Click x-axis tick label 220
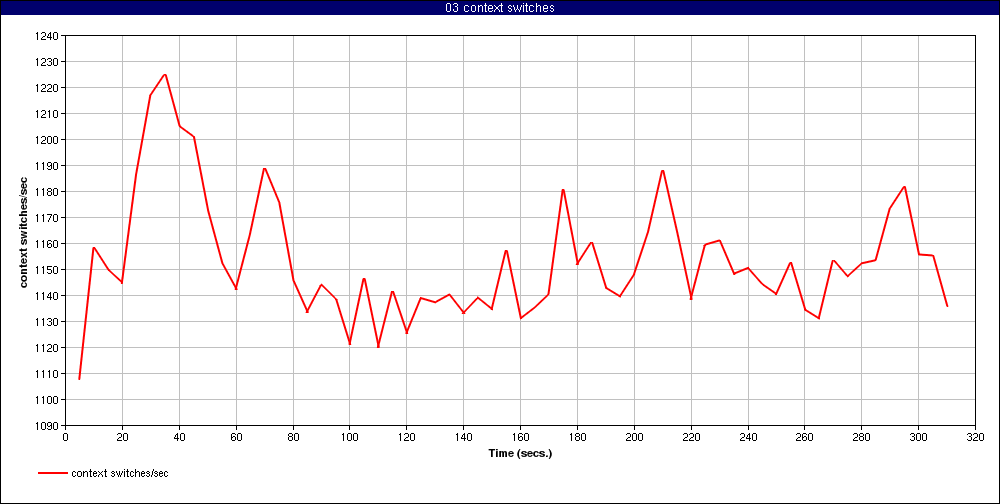 (691, 437)
